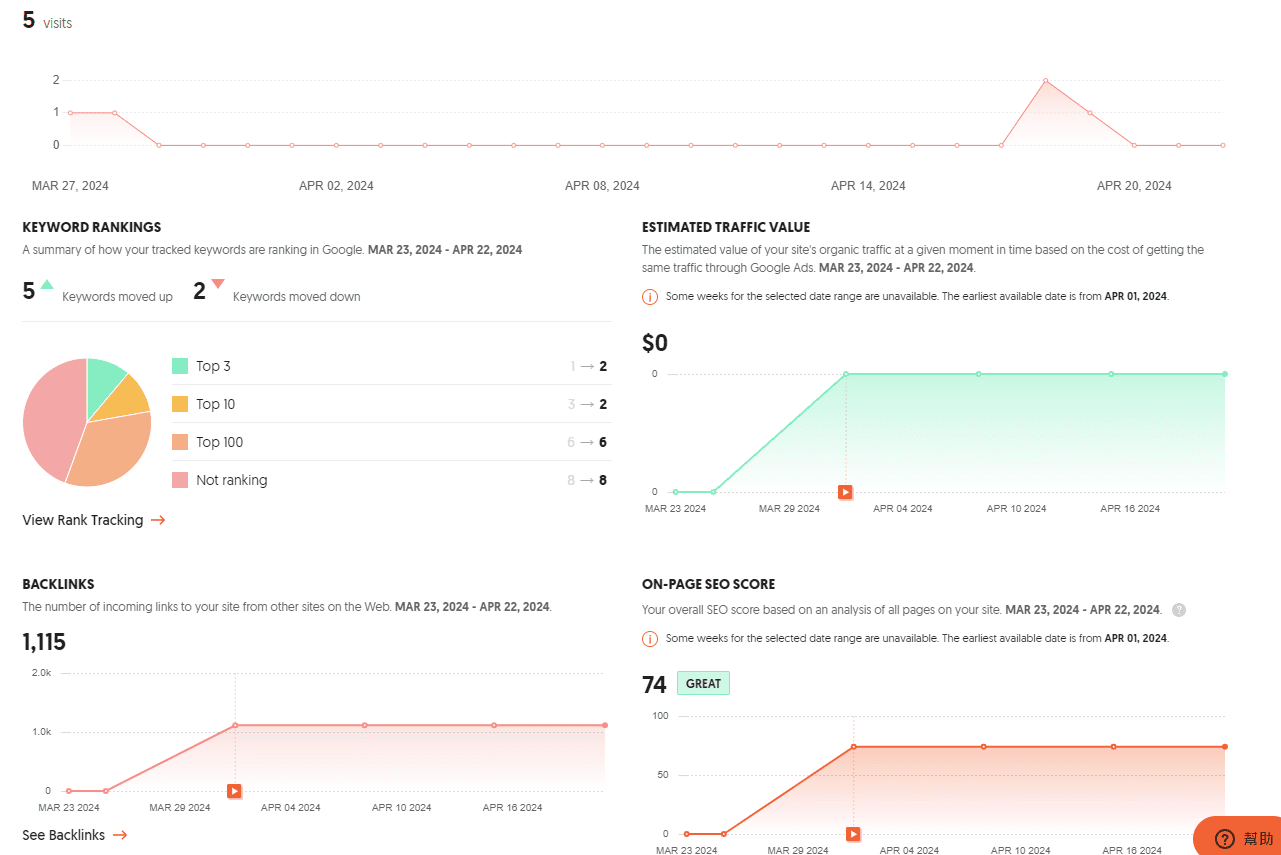Click the help question mark icon
Image resolution: width=1281 pixels, height=855 pixels.
click(1225, 839)
